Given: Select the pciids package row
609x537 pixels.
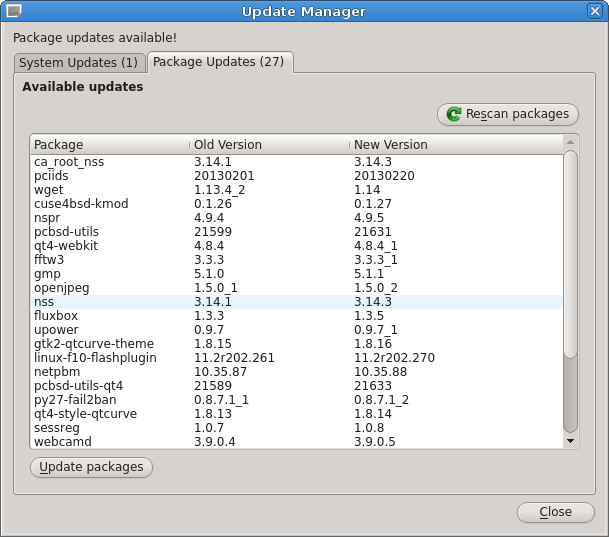Looking at the screenshot, I should pos(296,176).
